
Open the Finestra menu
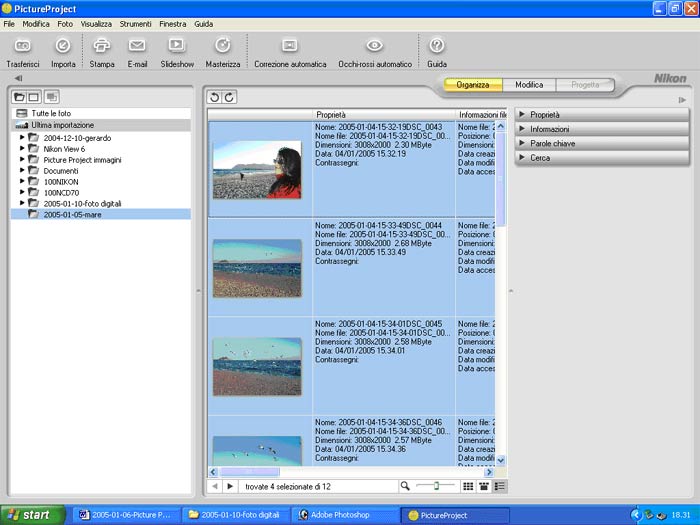pyautogui.click(x=172, y=24)
